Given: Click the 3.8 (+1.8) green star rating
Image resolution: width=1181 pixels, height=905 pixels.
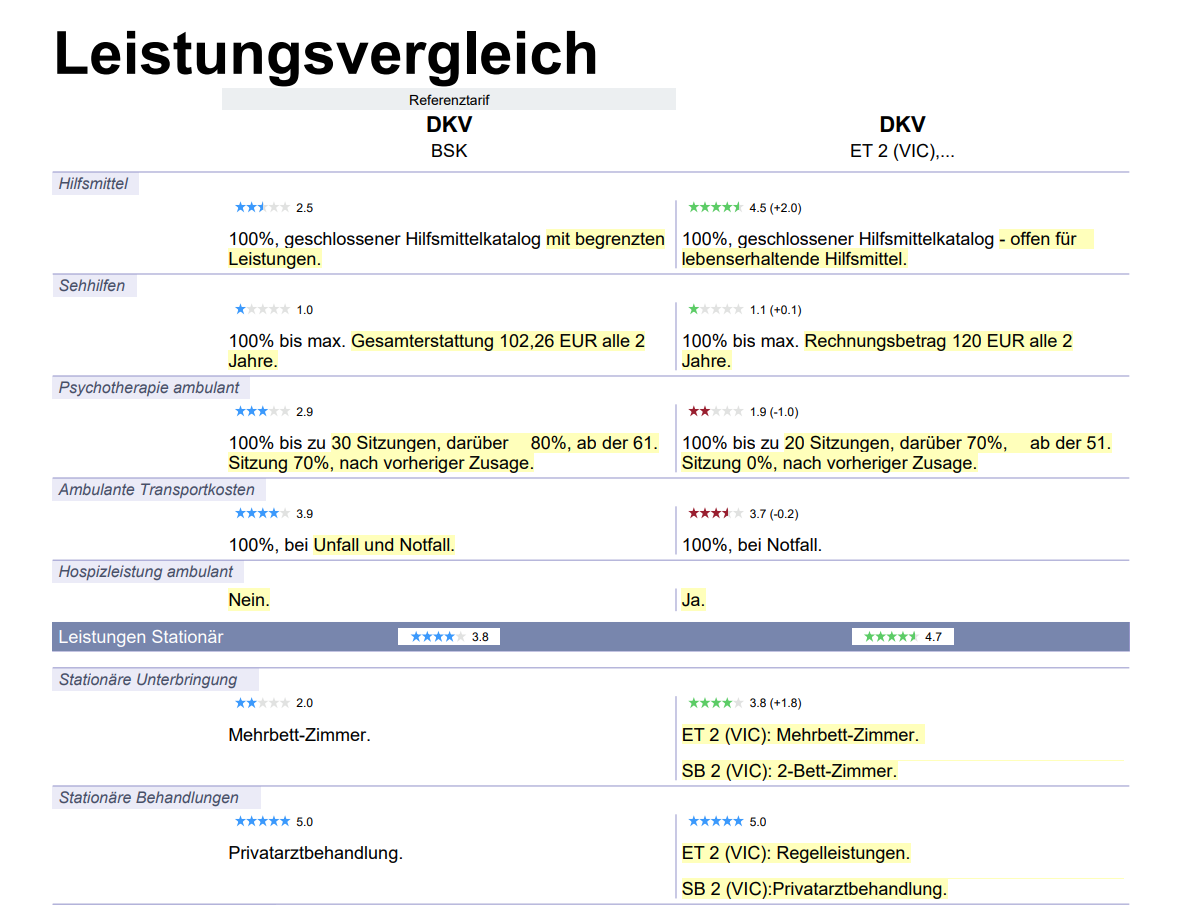Looking at the screenshot, I should 745,702.
